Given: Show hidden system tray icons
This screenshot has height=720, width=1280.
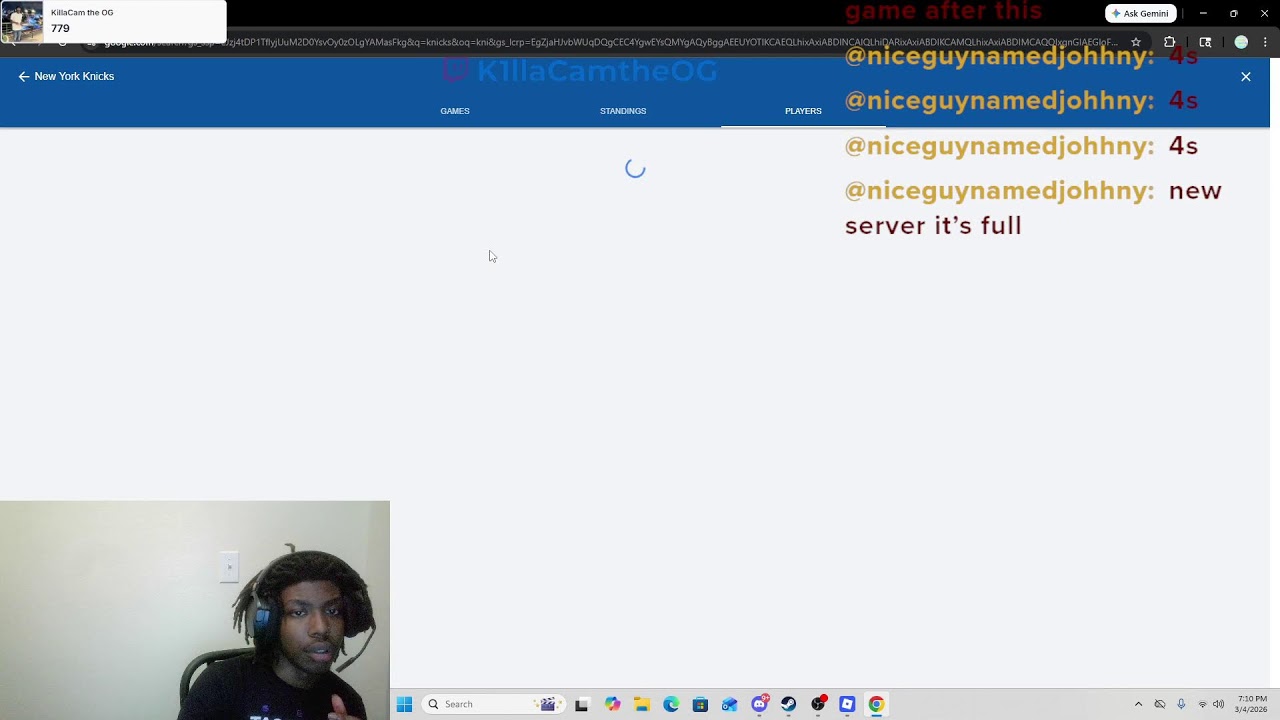Looking at the screenshot, I should (1138, 704).
